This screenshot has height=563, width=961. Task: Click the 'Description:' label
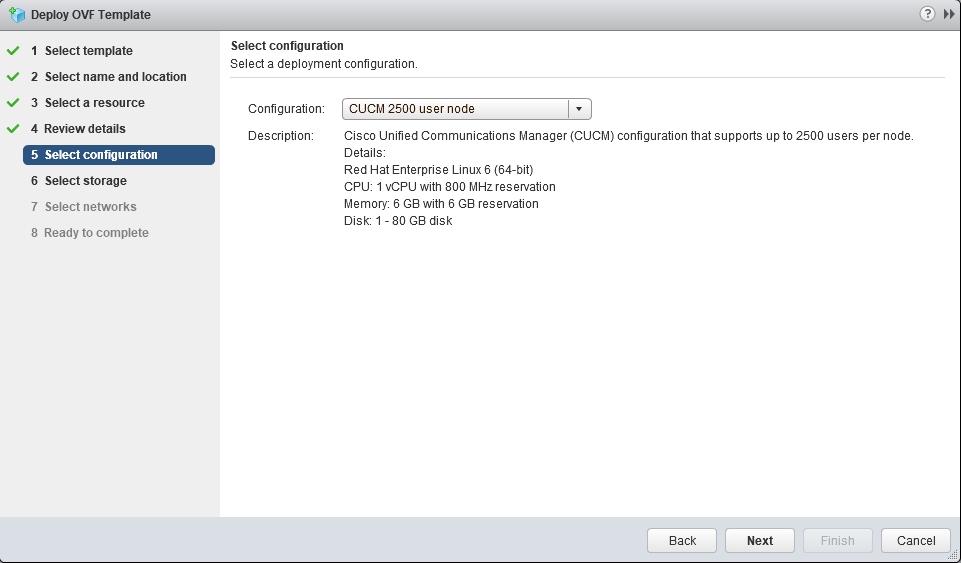(x=281, y=136)
